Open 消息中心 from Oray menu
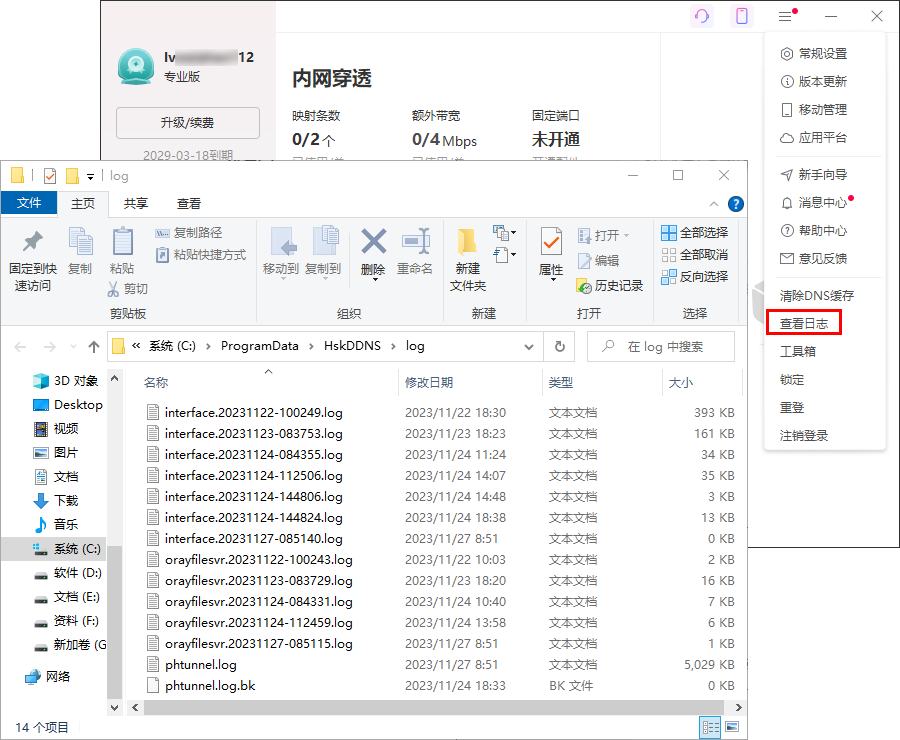 point(814,203)
